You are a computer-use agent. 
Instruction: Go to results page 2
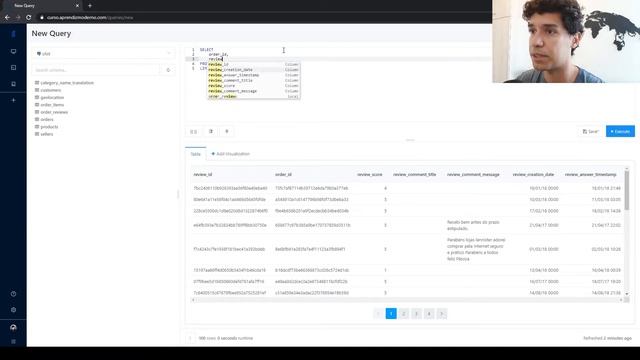(404, 313)
